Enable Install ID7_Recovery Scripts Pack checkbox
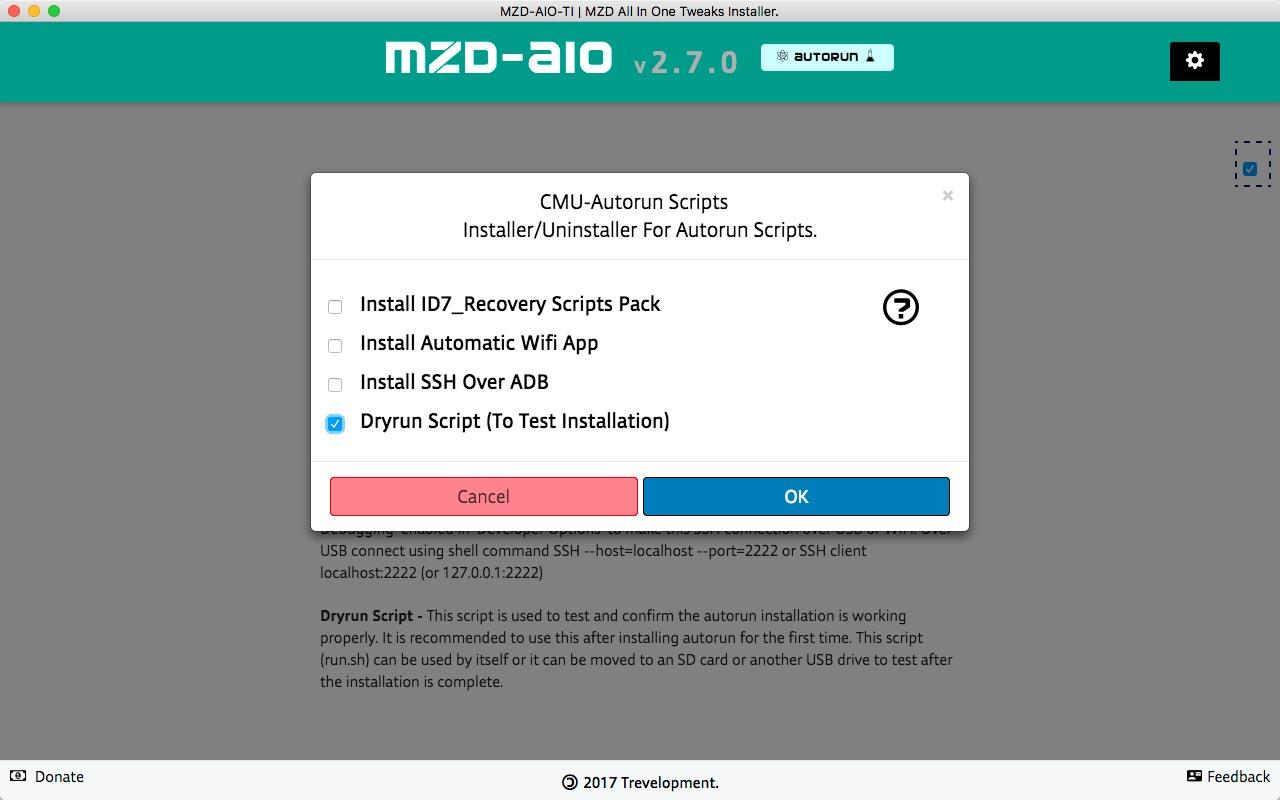Screen dimensions: 1280x800 pos(335,307)
